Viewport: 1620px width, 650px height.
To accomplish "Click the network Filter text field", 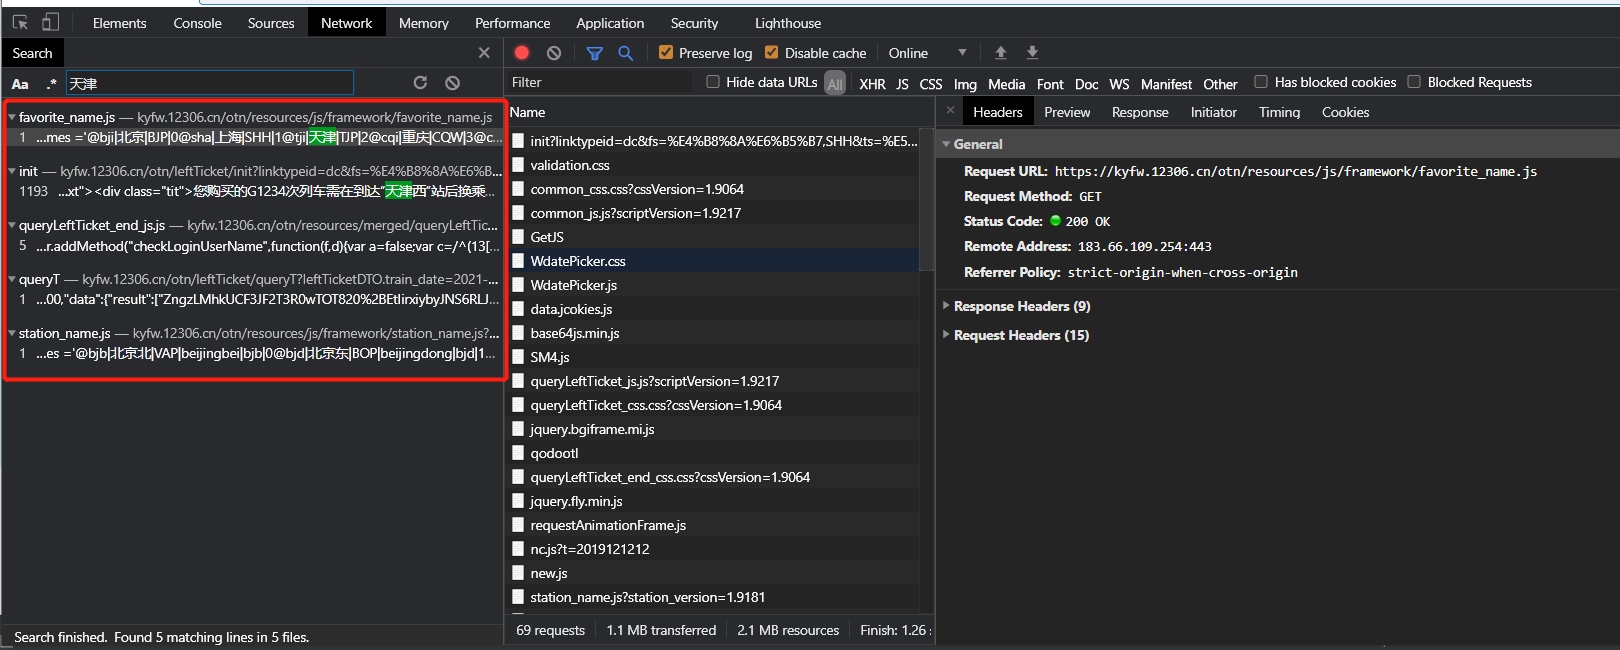I will 599,82.
